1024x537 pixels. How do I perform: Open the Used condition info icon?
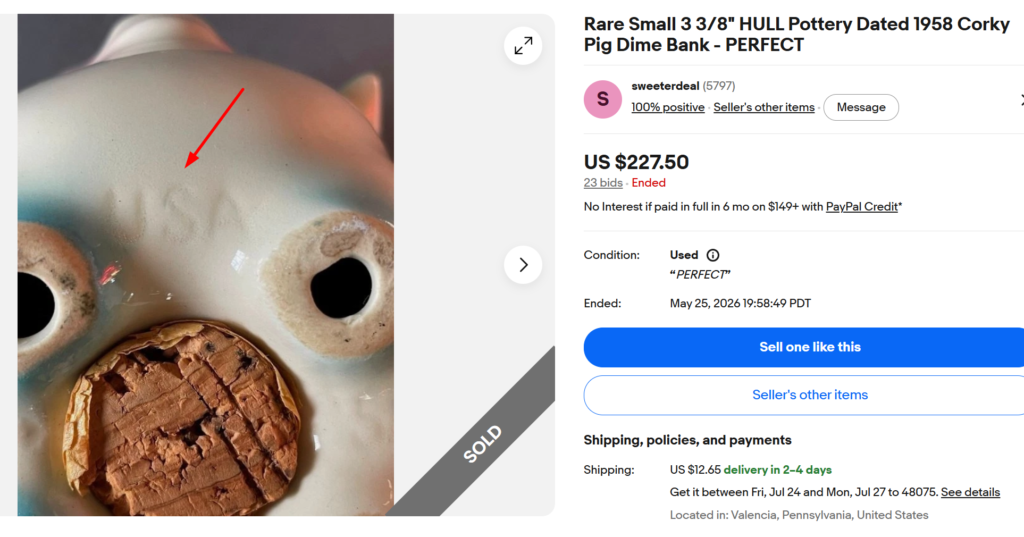pyautogui.click(x=712, y=255)
